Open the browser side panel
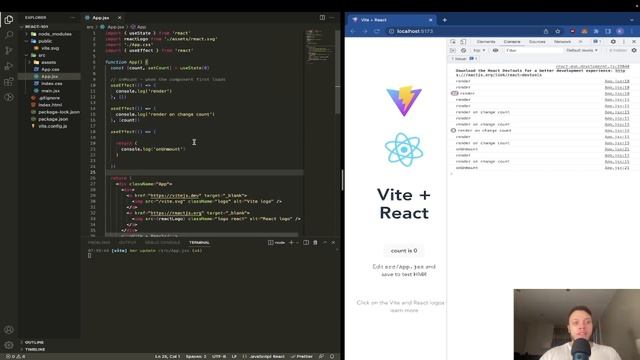Image resolution: width=640 pixels, height=360 pixels. pos(608,31)
